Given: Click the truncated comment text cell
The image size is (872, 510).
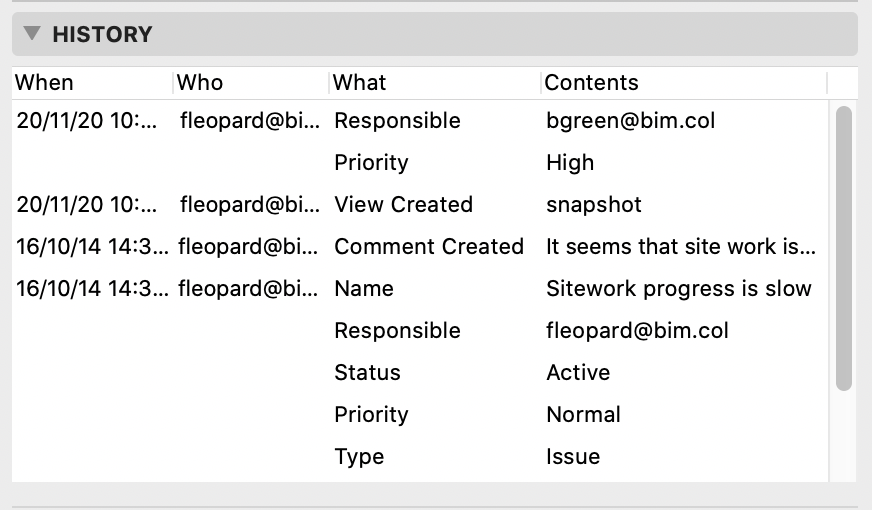Looking at the screenshot, I should tap(681, 247).
